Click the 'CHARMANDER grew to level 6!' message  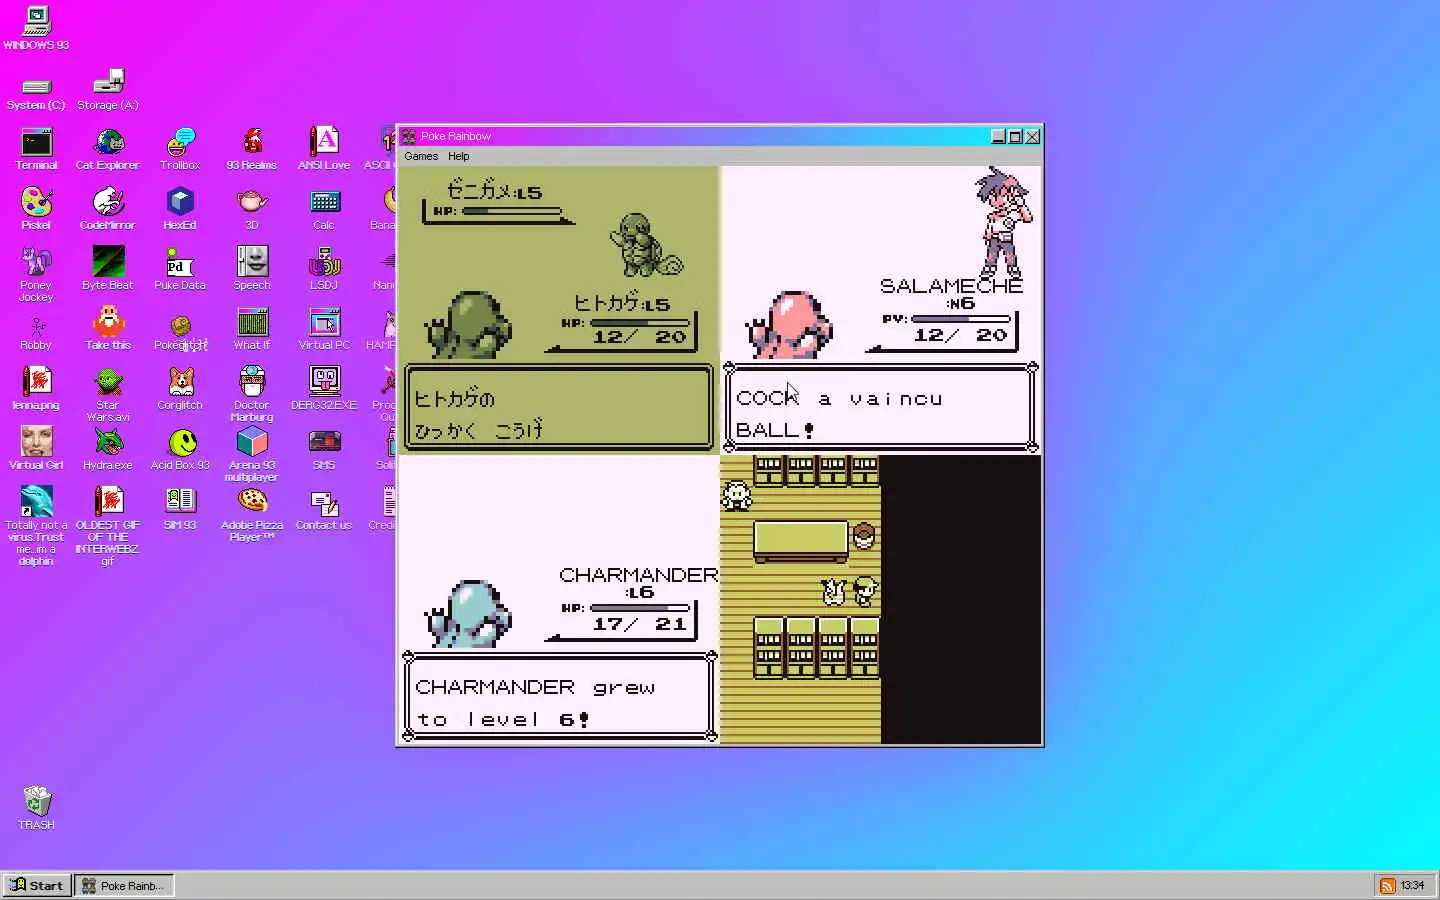coord(535,703)
